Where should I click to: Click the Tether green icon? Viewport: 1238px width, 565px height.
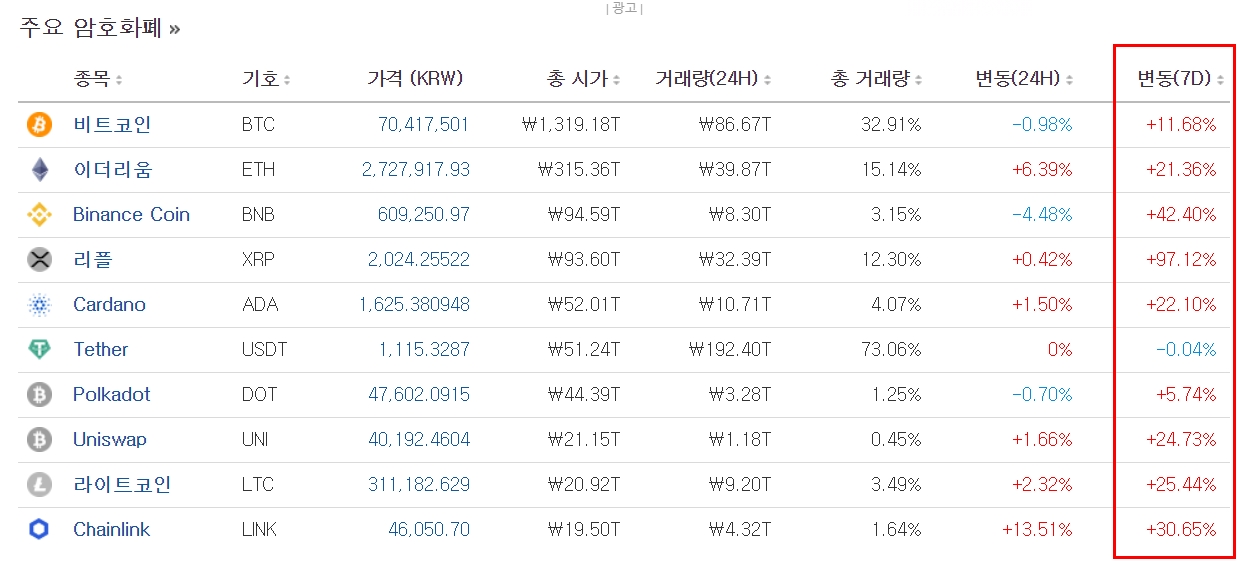pos(39,350)
